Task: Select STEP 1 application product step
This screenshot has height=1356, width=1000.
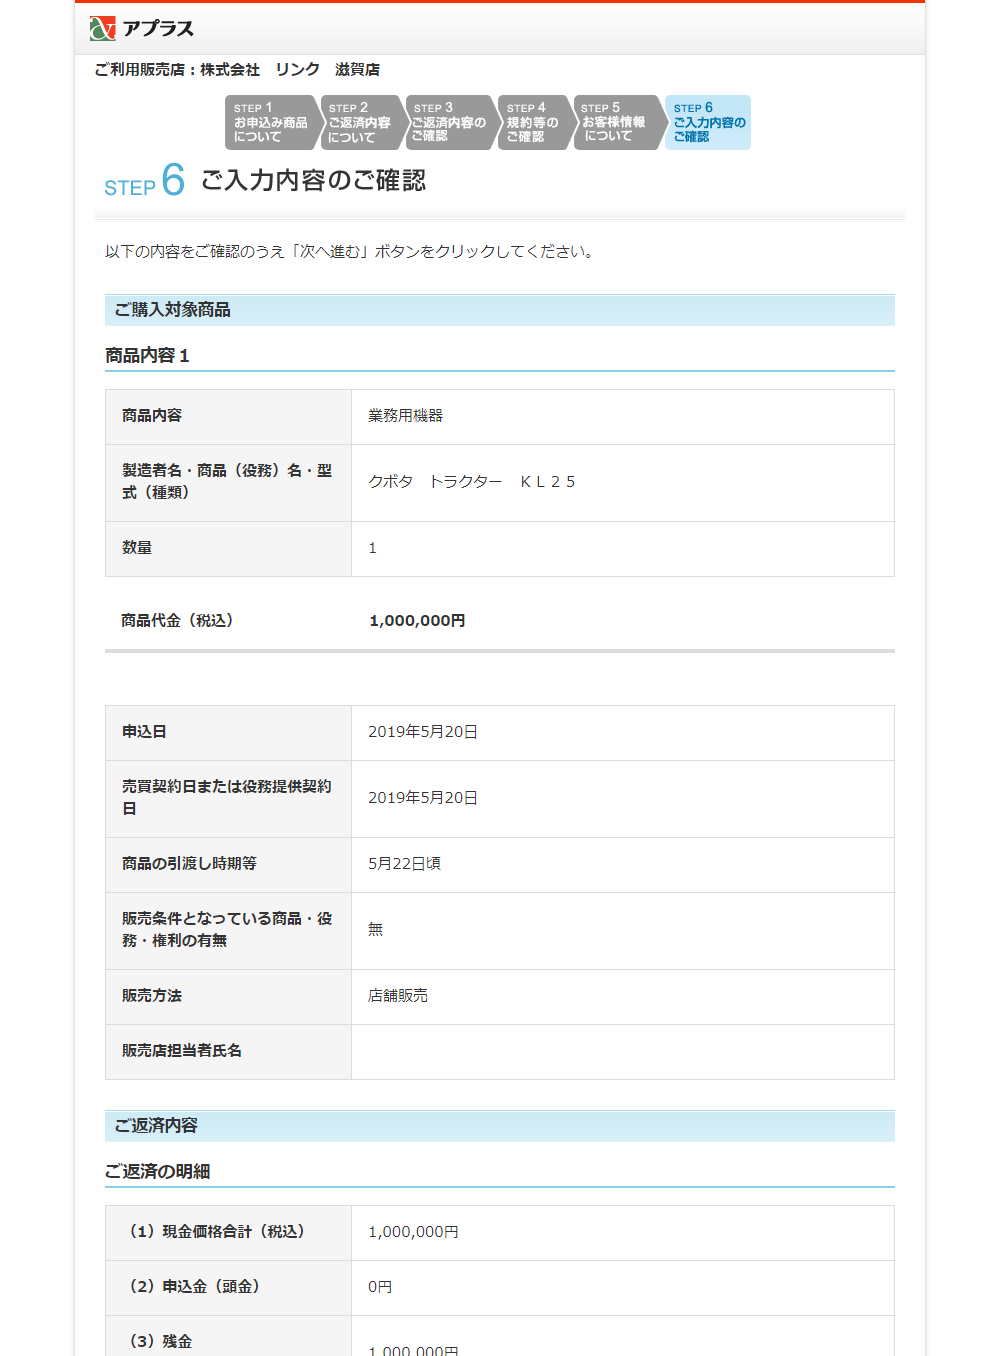Action: 270,123
